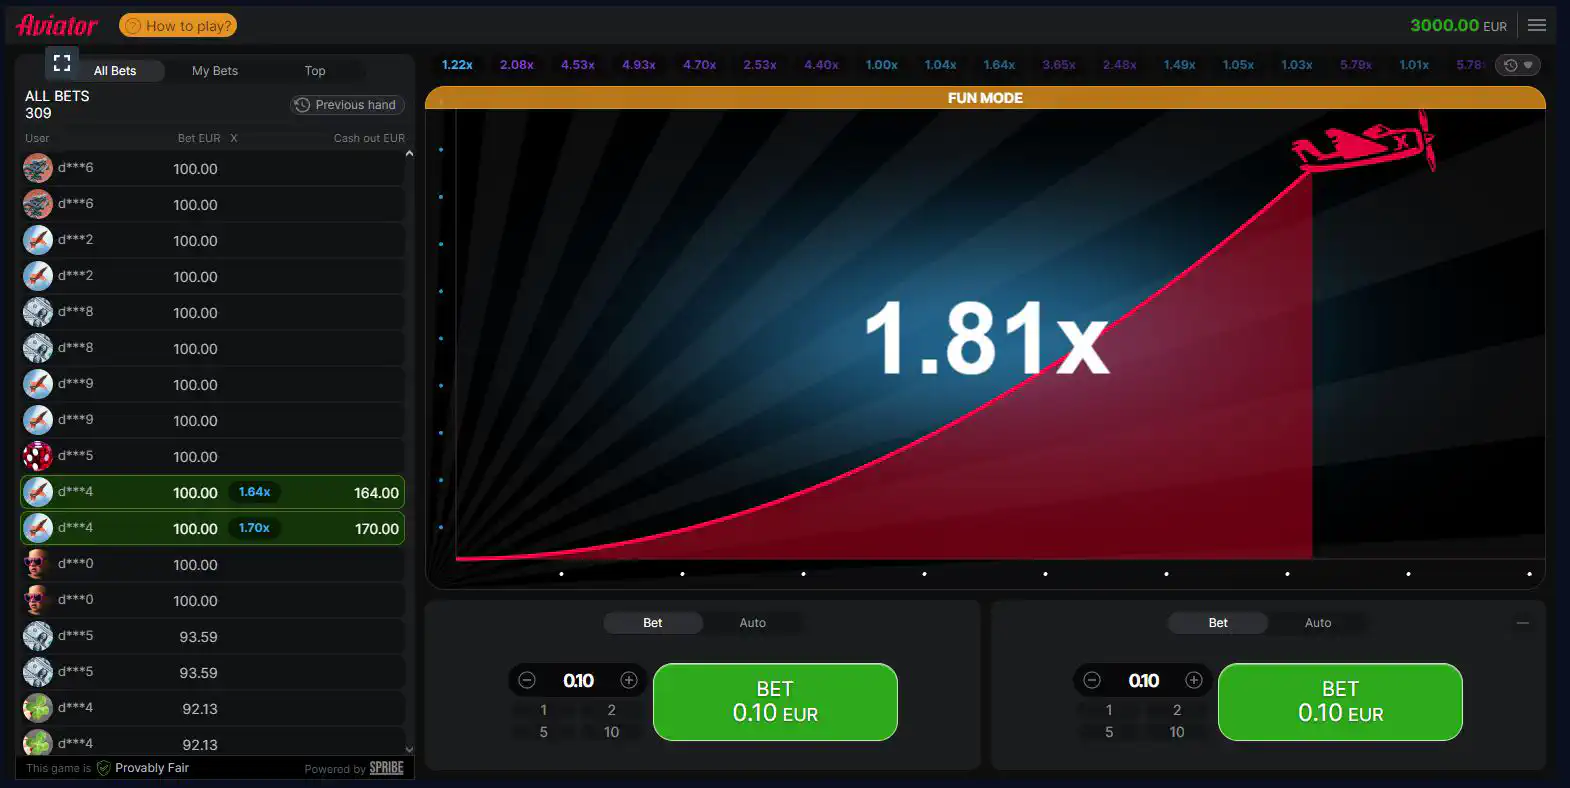Screen dimensions: 1570x788
Task: Click the Aviator logo
Action: point(57,25)
